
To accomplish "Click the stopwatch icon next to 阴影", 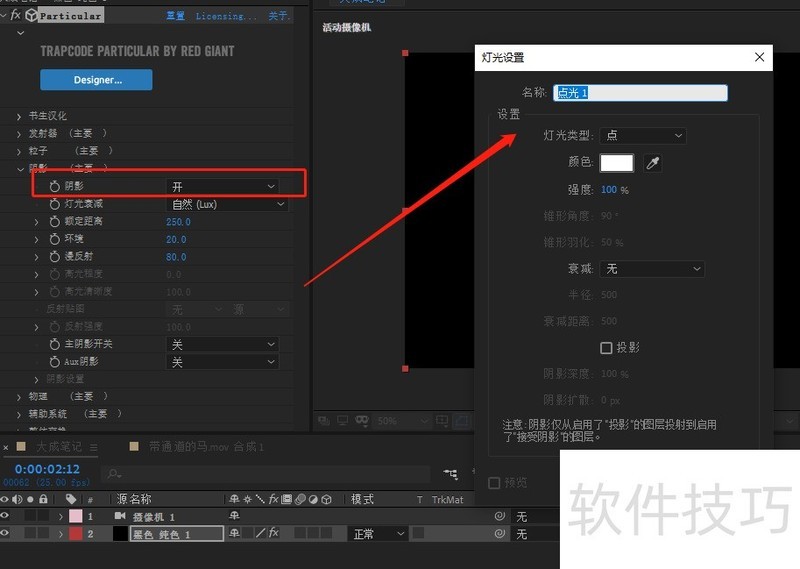I will (x=55, y=186).
